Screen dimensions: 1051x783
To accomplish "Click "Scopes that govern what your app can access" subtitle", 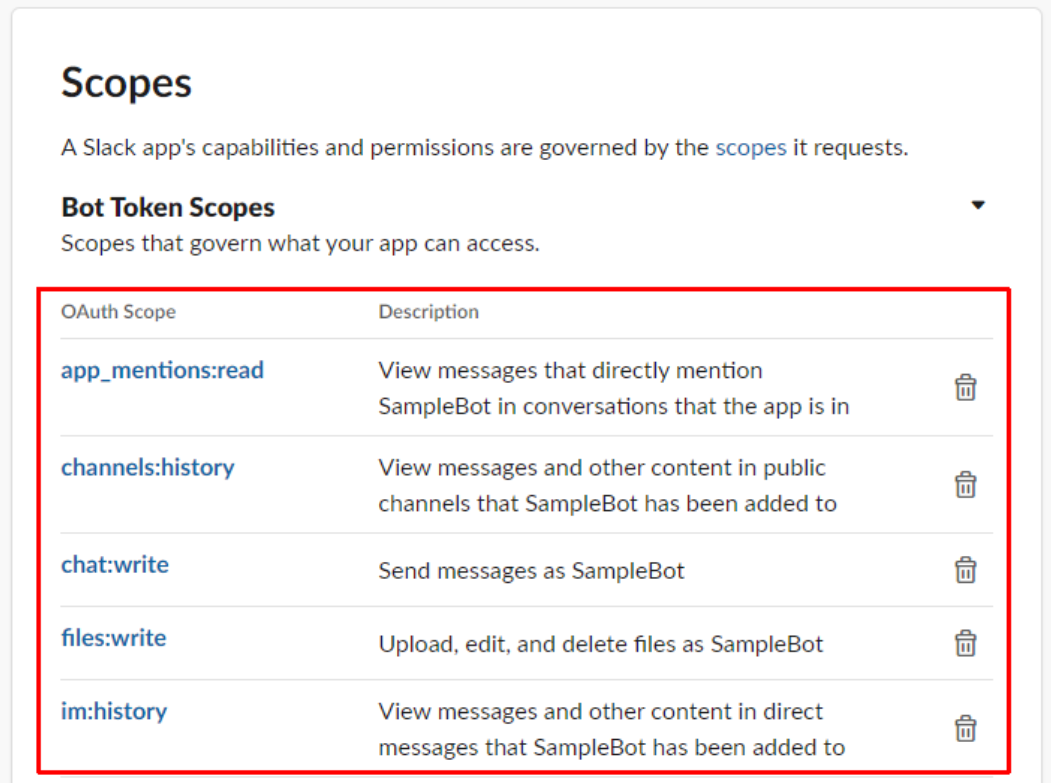I will click(x=300, y=243).
